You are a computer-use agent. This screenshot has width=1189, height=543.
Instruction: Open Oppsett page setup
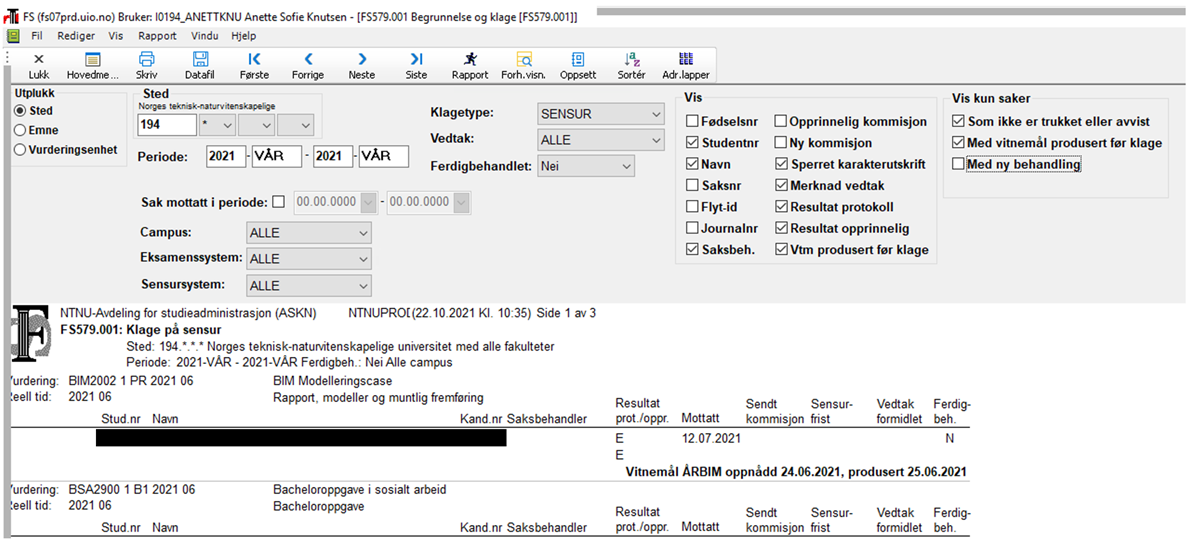point(578,65)
